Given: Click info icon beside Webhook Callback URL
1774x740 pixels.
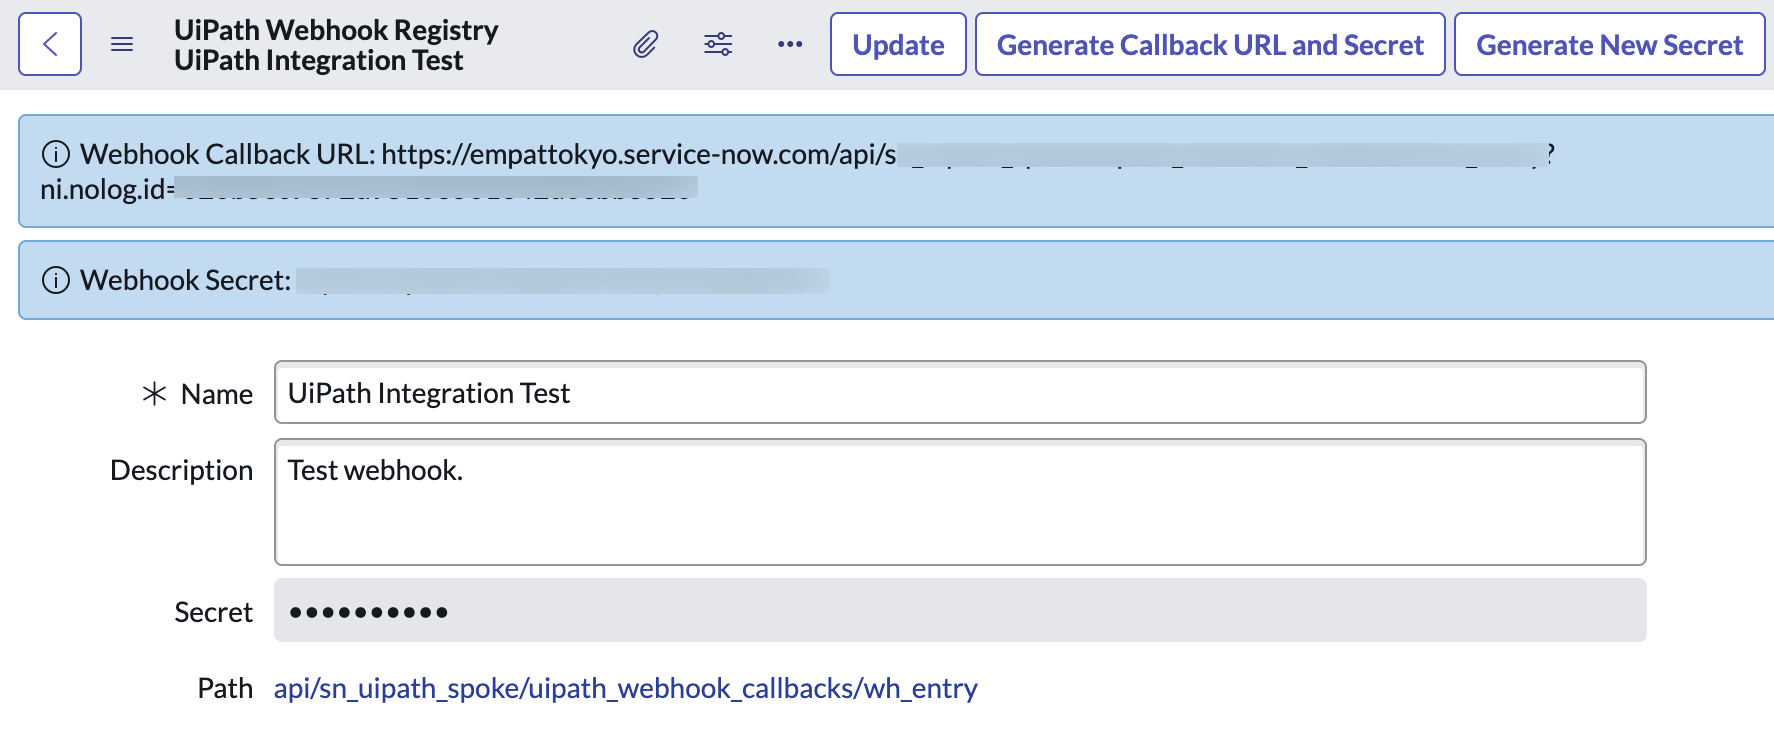Looking at the screenshot, I should tap(56, 154).
